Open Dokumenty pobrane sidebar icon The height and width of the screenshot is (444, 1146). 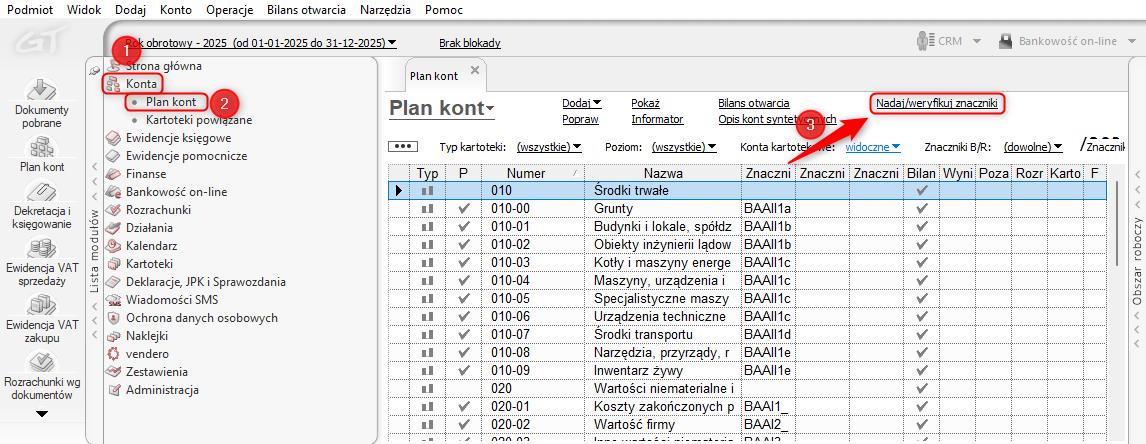(x=40, y=92)
